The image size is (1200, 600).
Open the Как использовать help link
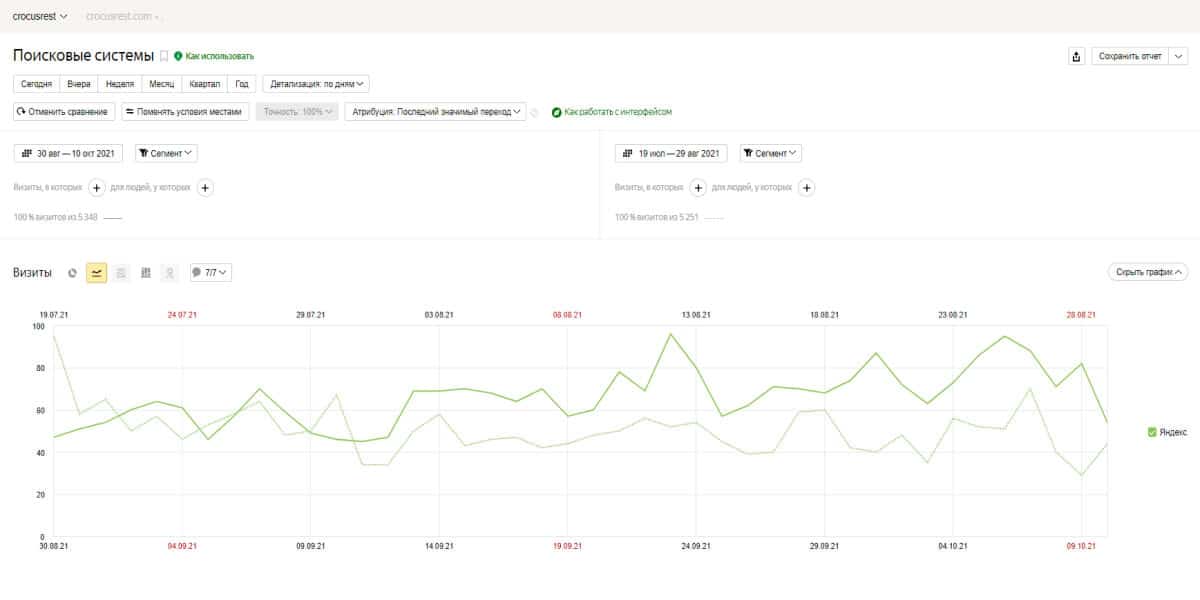(214, 56)
